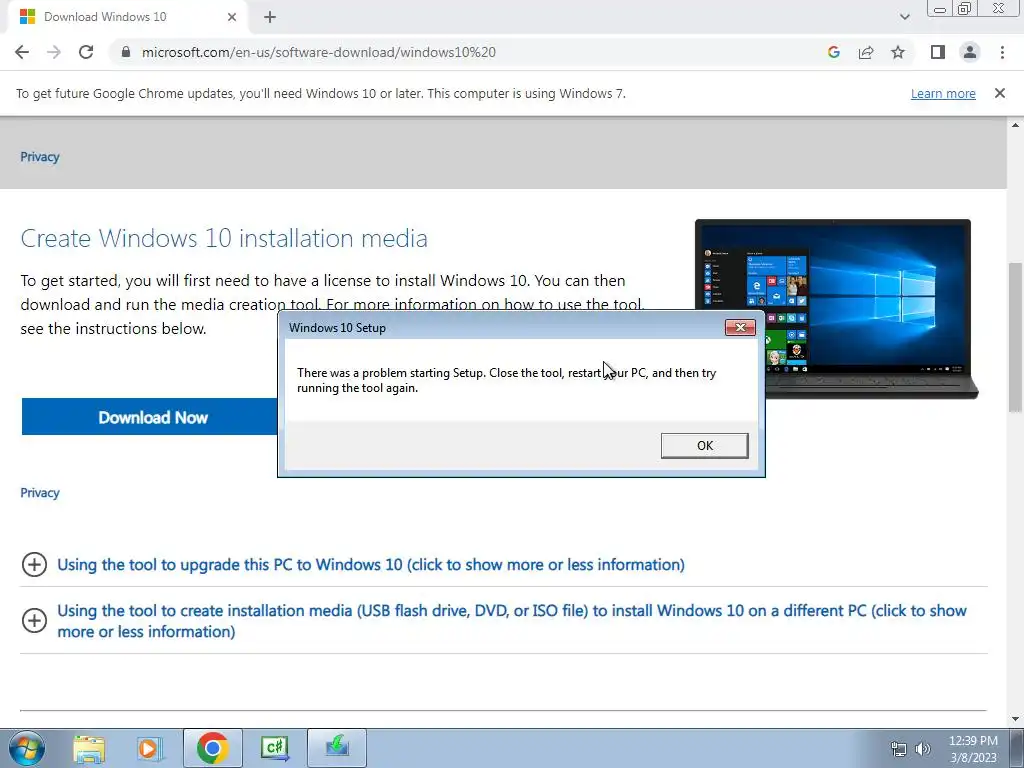Viewport: 1024px width, 768px height.
Task: Click the scrollbar down arrow
Action: click(x=1015, y=719)
